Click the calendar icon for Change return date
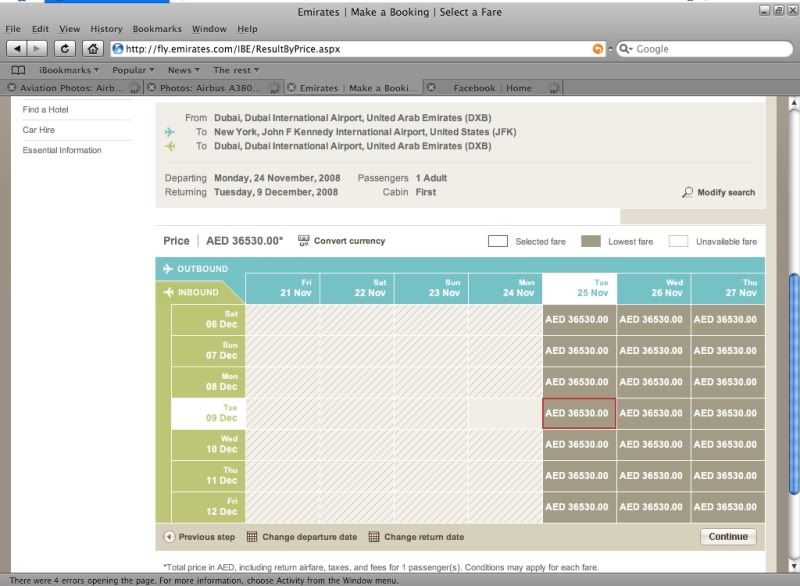The image size is (800, 586). pos(374,537)
